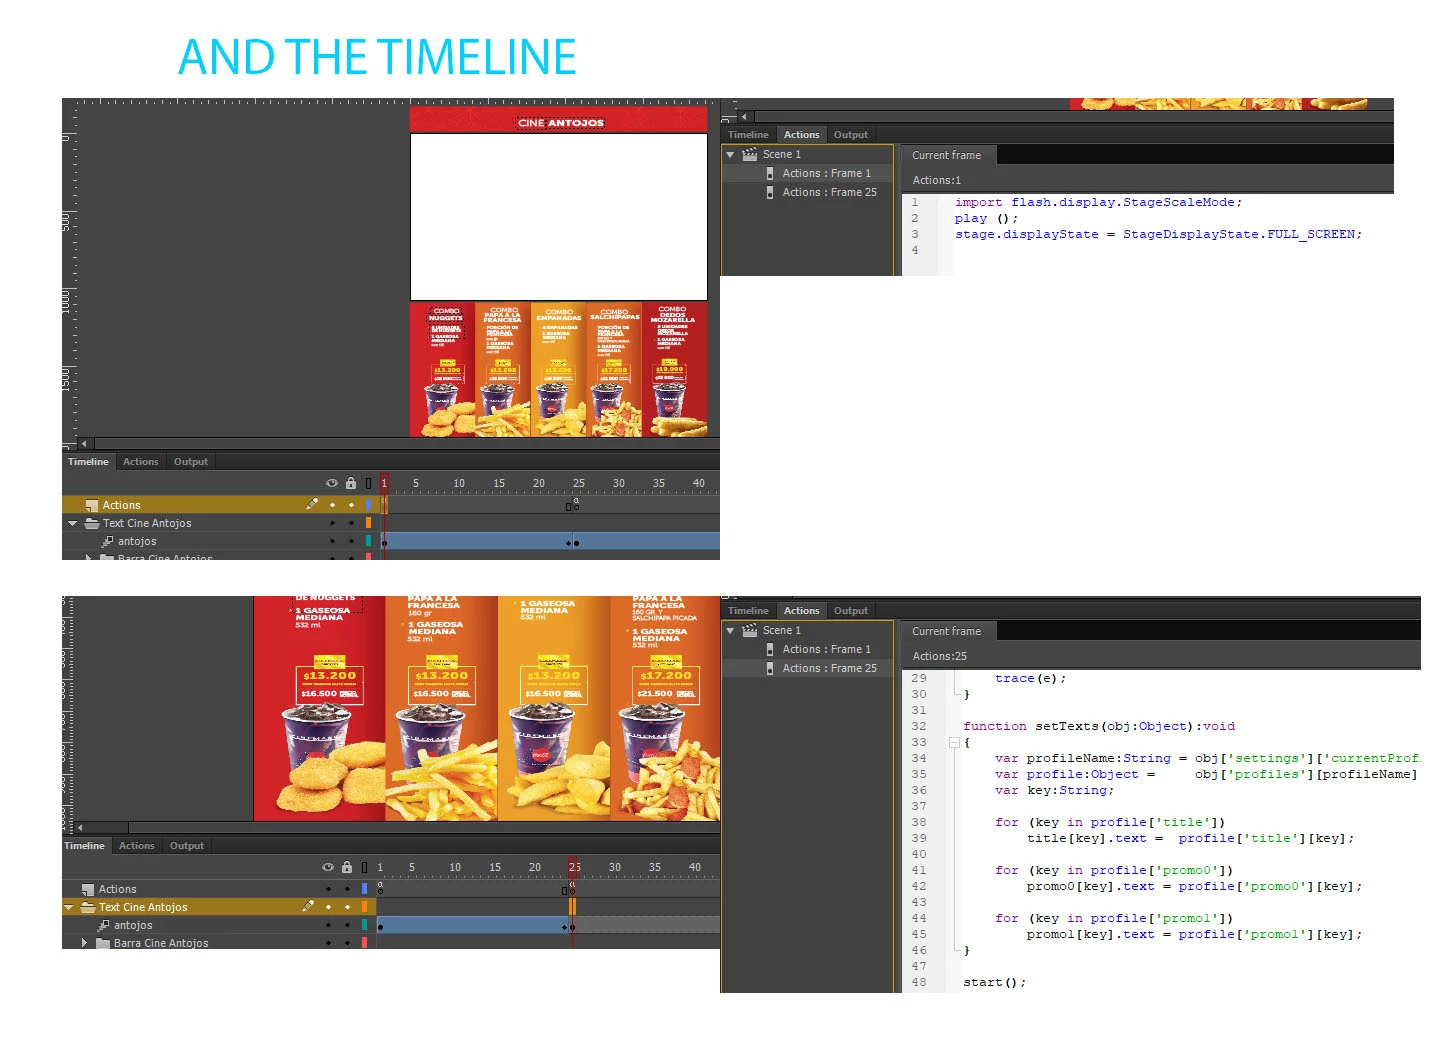Image resolution: width=1440 pixels, height=1055 pixels.
Task: Open Output tab beside upper Timeline tab
Action: [x=191, y=462]
